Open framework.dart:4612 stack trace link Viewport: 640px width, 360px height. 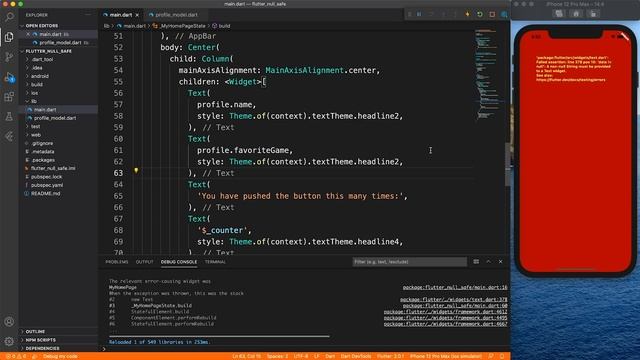click(445, 312)
